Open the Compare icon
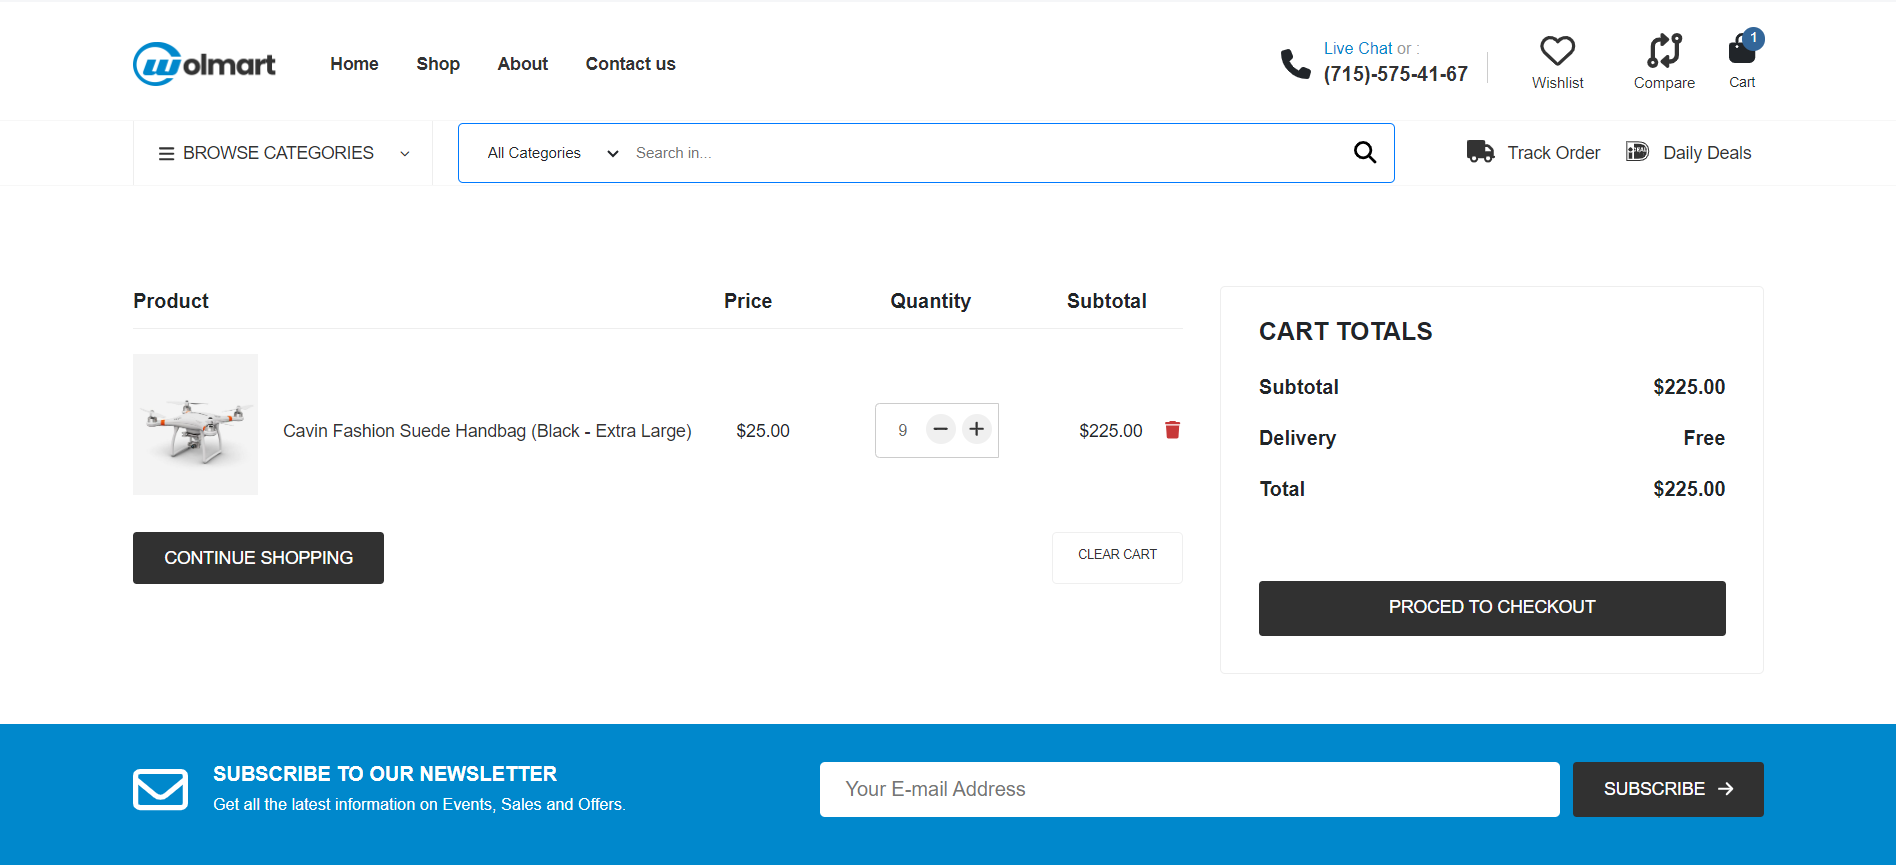 tap(1664, 51)
